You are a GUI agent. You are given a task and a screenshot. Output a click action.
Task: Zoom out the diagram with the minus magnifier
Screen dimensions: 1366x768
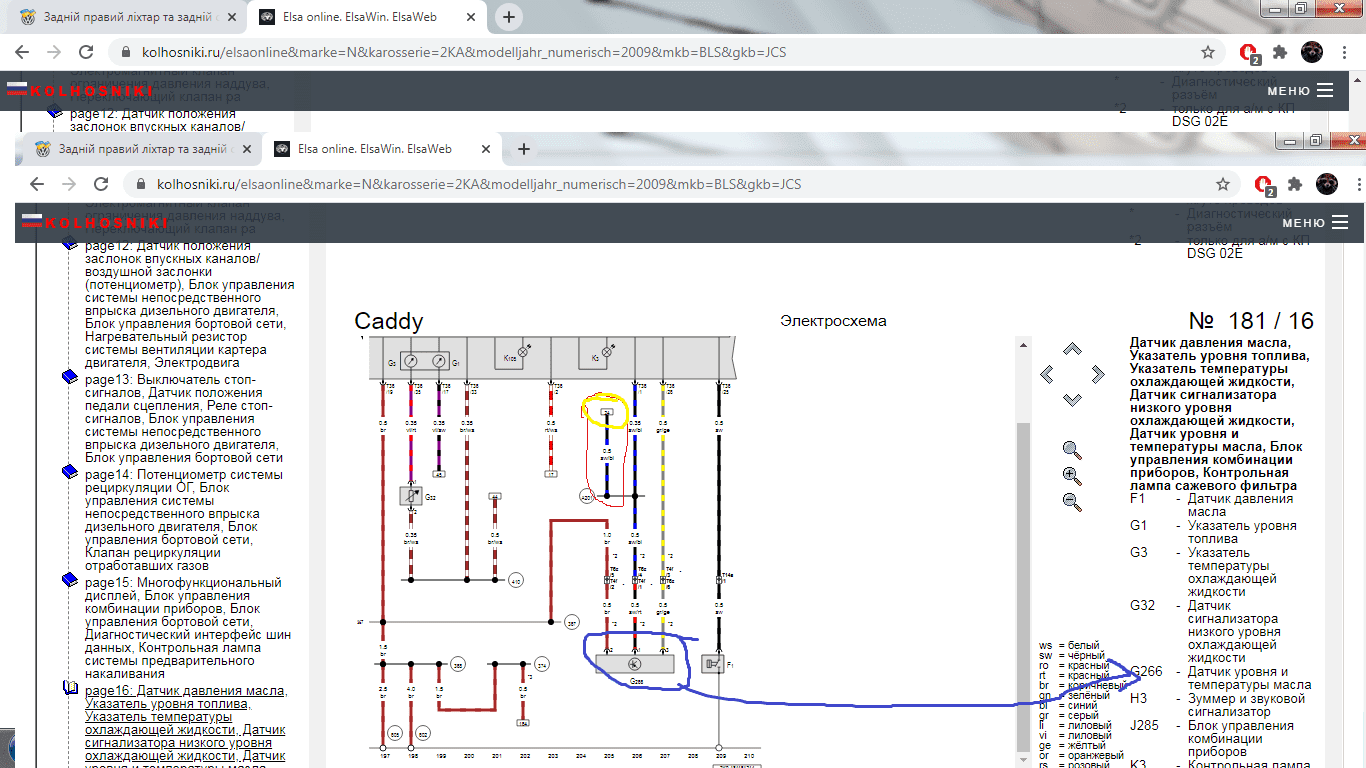[x=1072, y=502]
